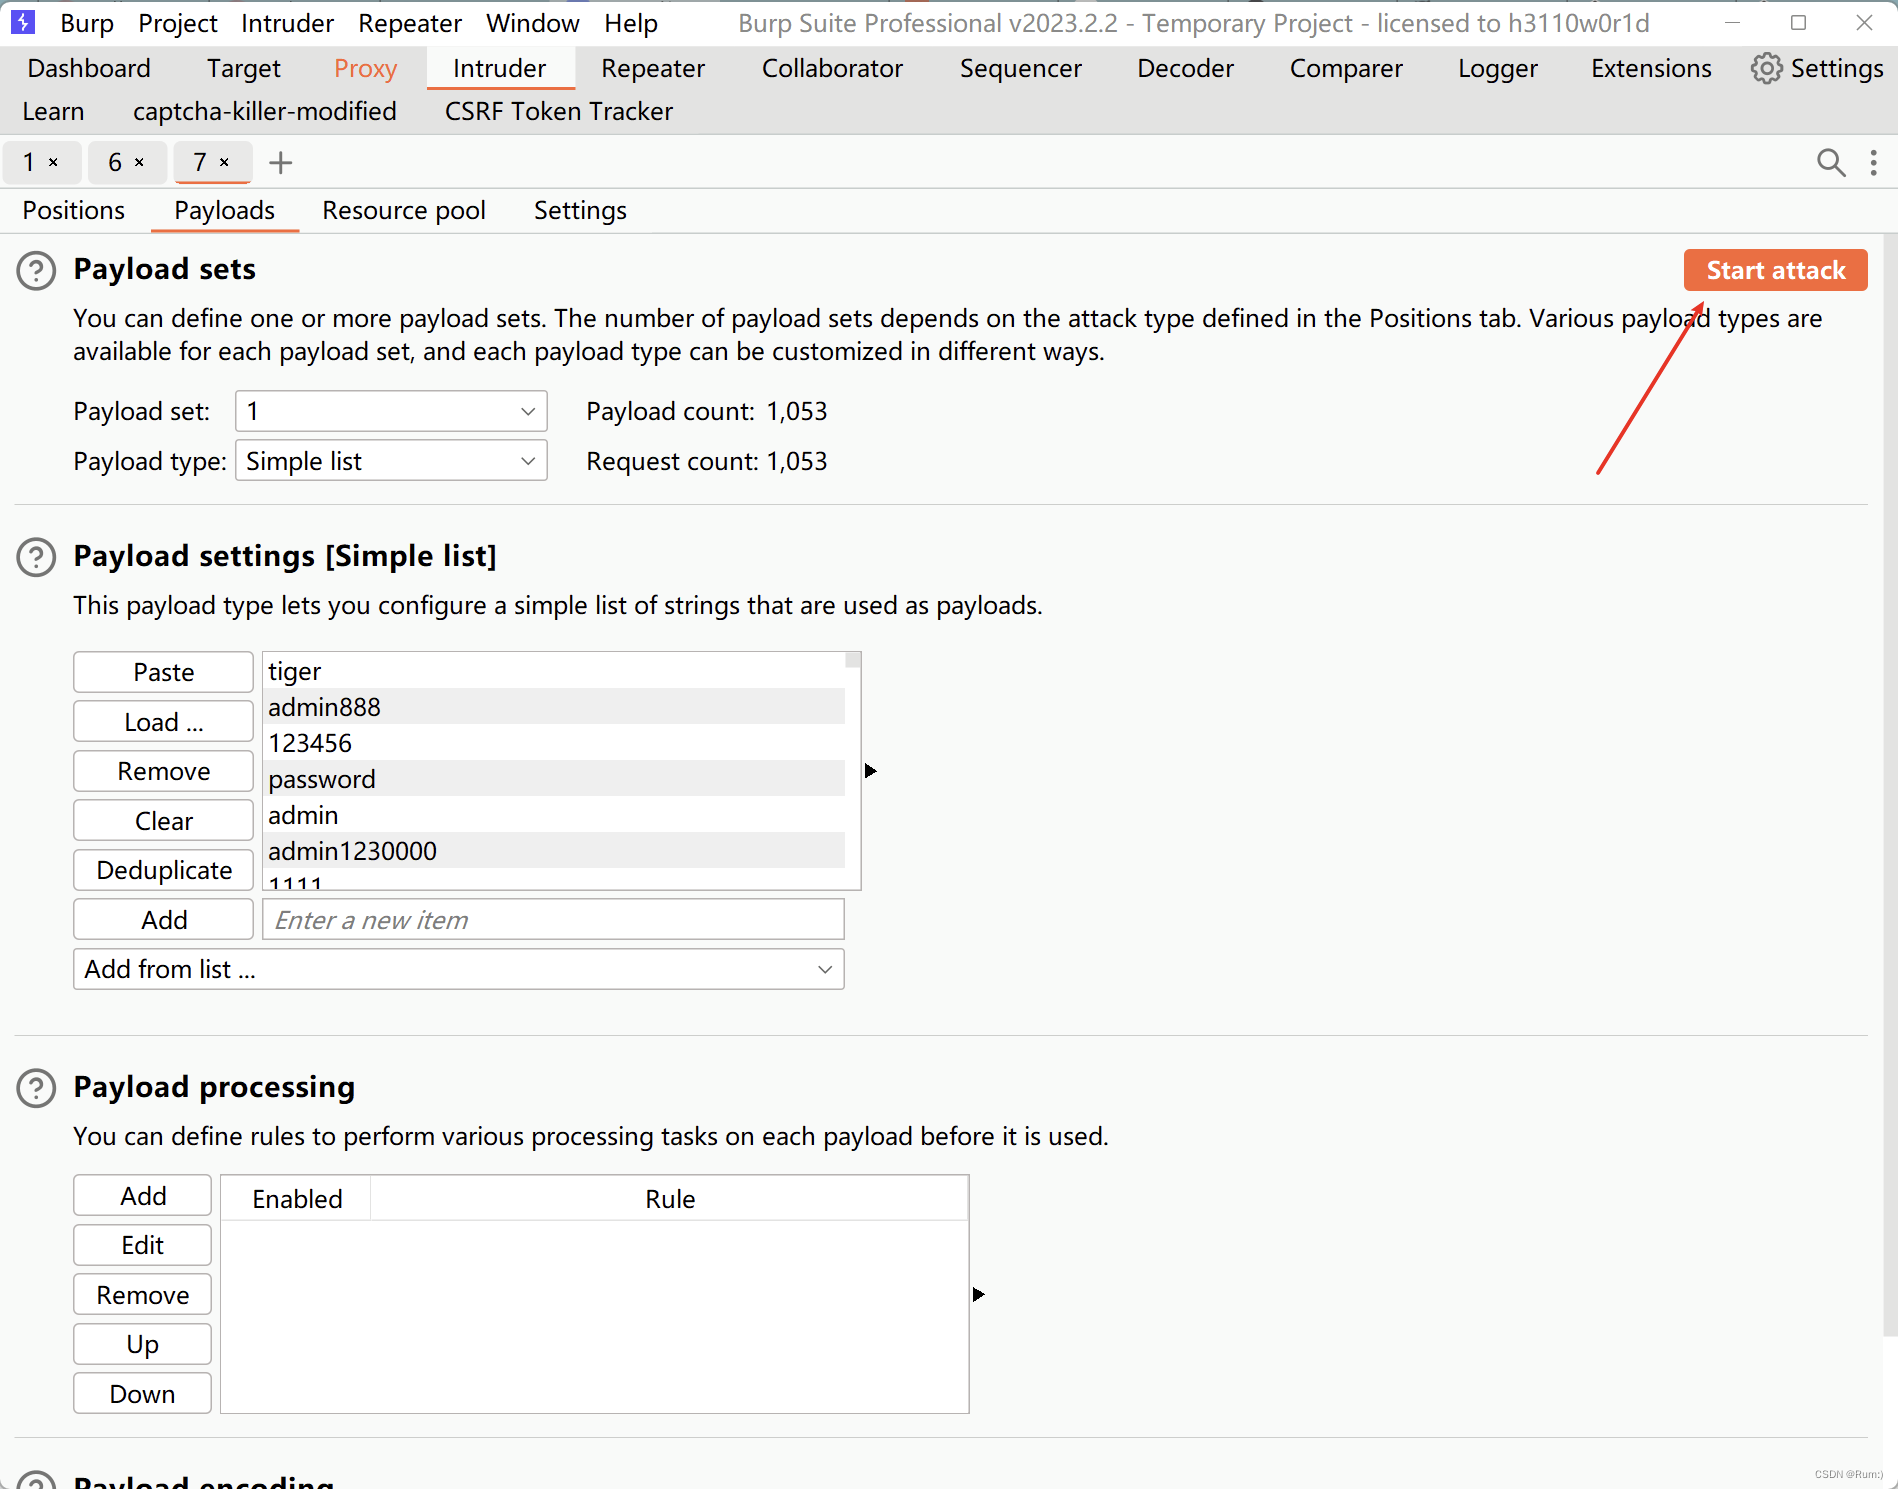Switch to the Sequencer tab
Screen dimensions: 1898x1489
pos(1020,68)
